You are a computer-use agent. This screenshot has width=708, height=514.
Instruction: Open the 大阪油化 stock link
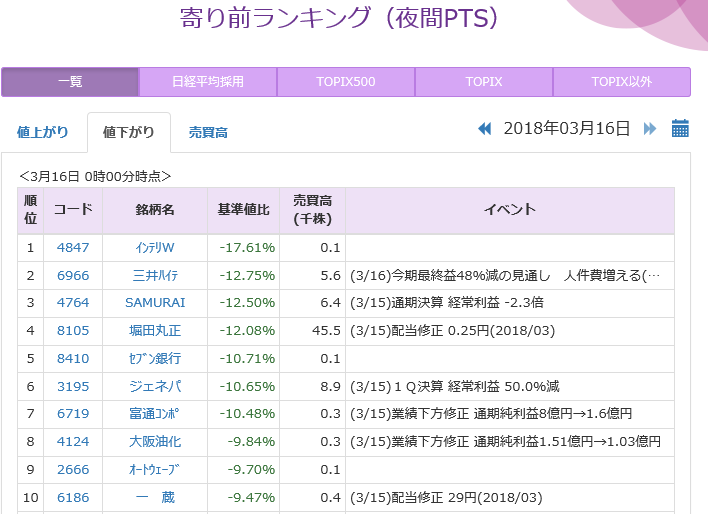point(155,442)
